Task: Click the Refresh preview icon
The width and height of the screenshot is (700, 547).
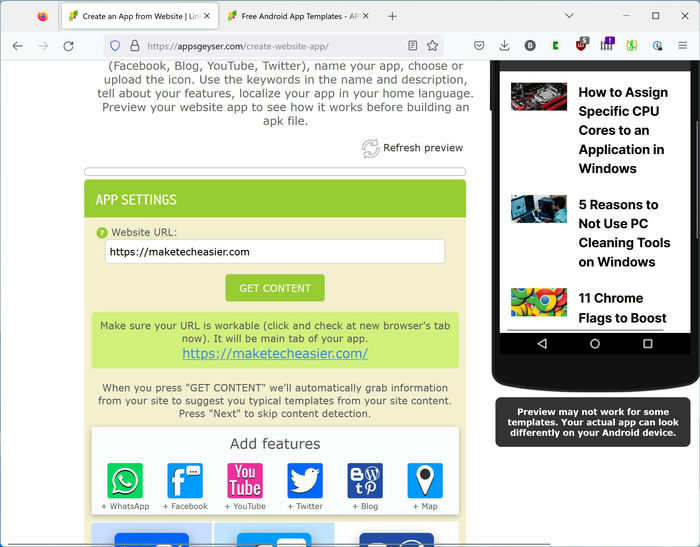Action: (x=370, y=148)
